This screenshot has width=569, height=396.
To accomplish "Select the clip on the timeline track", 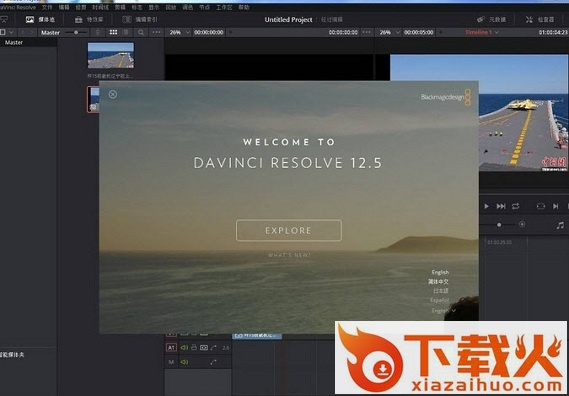I will click(257, 336).
